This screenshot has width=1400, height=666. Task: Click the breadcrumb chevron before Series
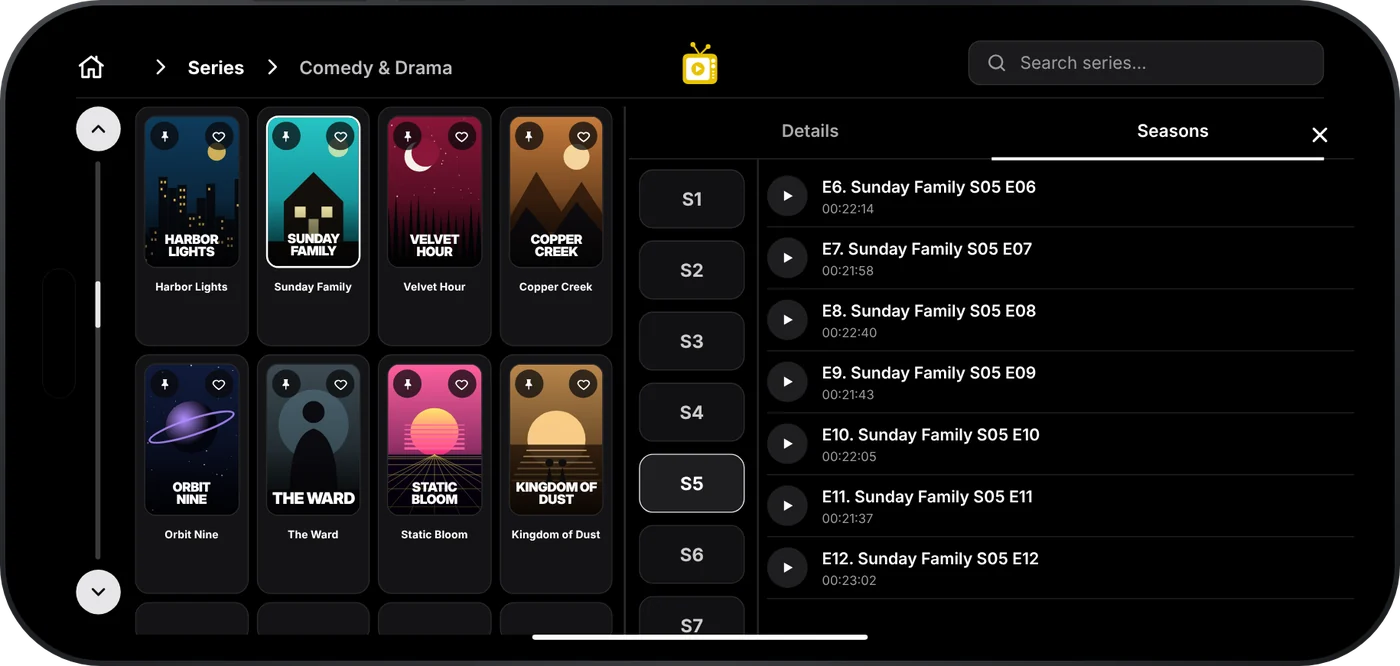click(160, 67)
